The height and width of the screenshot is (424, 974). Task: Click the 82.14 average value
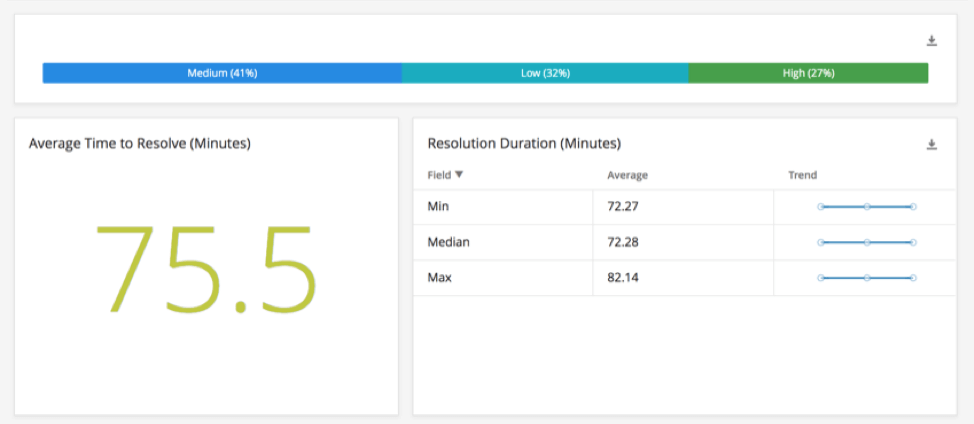pyautogui.click(x=623, y=277)
